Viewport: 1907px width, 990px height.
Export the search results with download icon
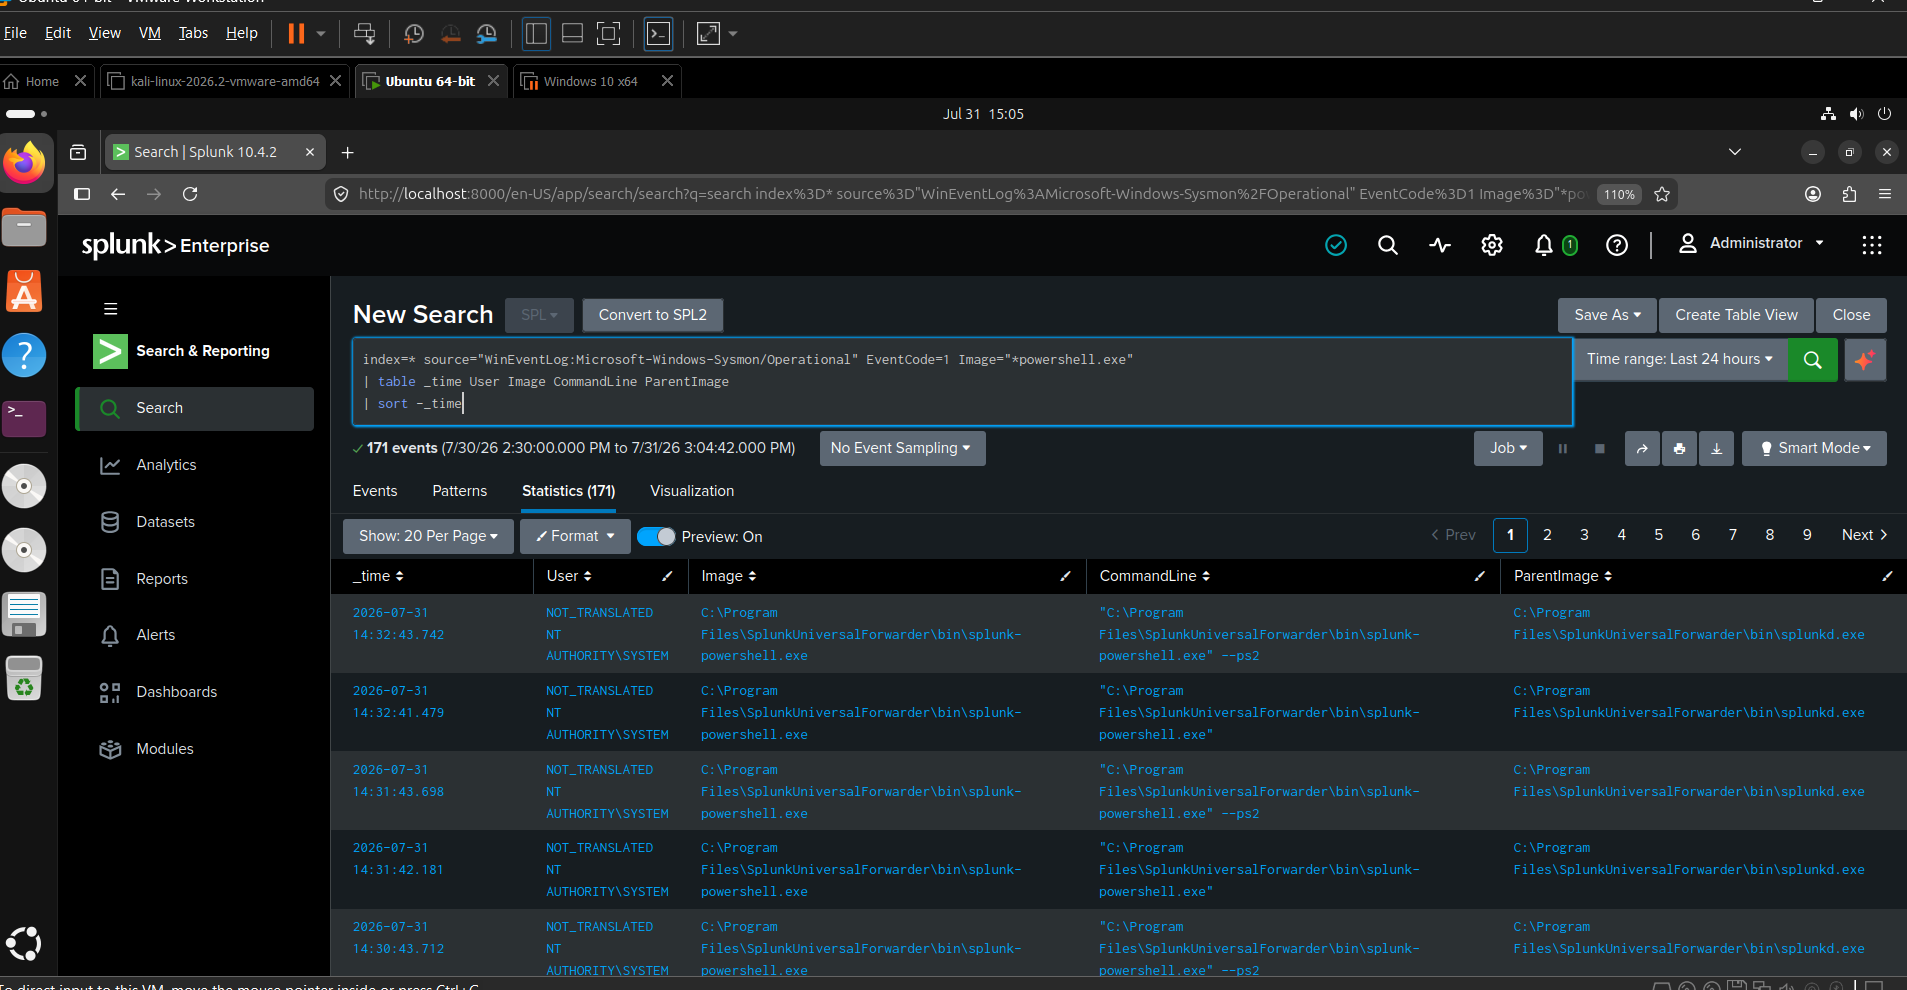(x=1716, y=449)
